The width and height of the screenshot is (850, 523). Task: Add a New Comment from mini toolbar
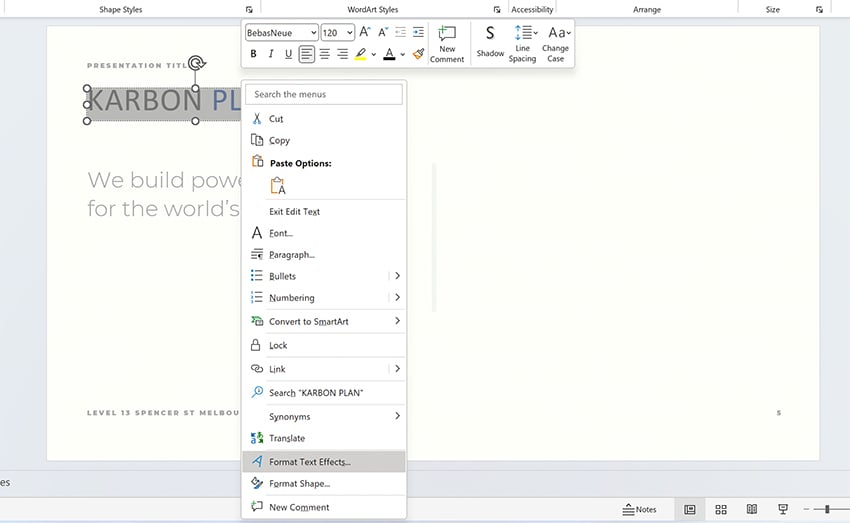click(447, 44)
